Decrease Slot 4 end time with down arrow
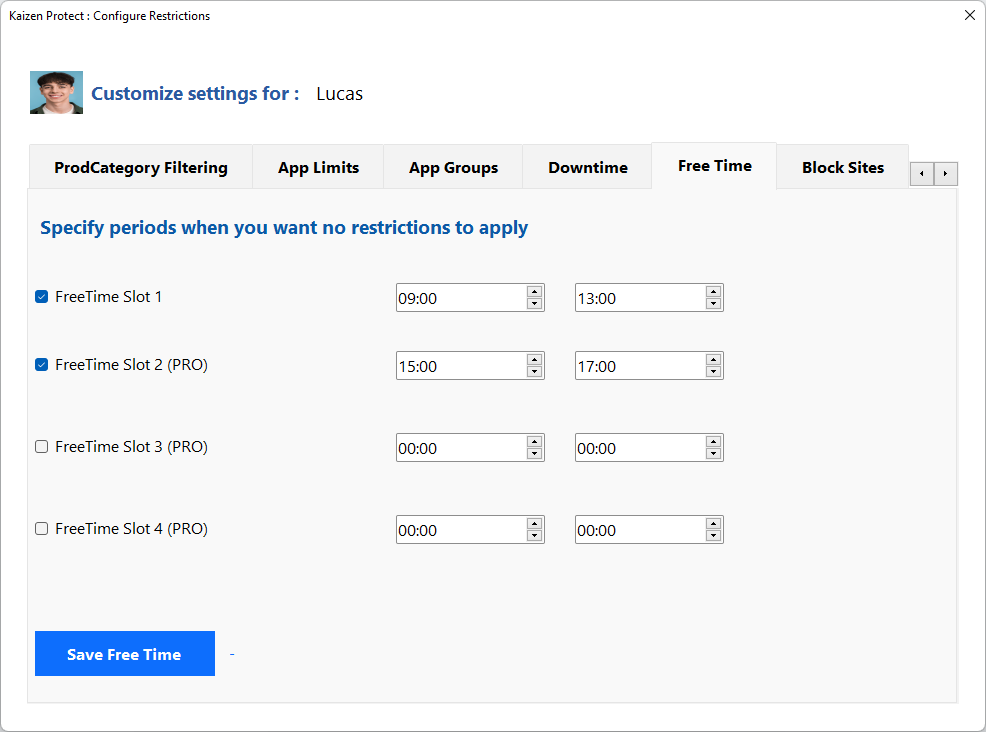The height and width of the screenshot is (732, 986). [713, 536]
